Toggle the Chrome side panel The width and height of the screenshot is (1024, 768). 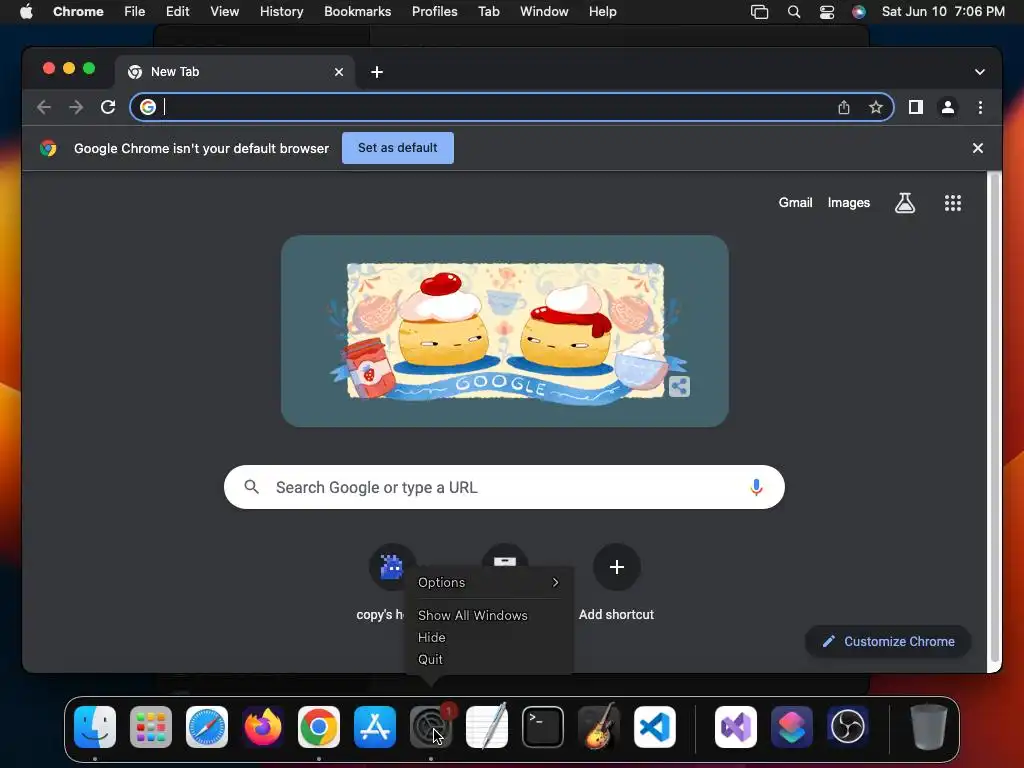[916, 107]
